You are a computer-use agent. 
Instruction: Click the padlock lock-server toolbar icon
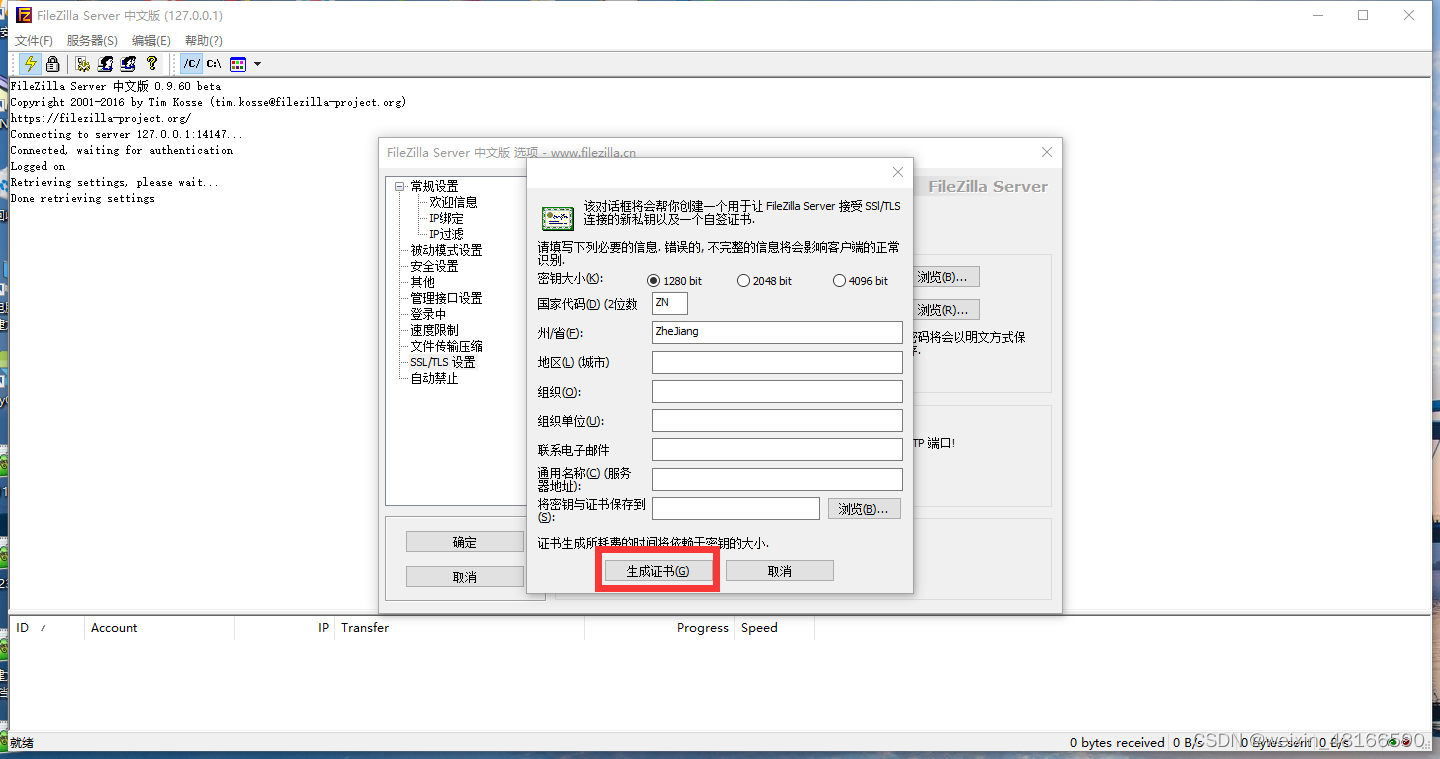click(x=53, y=64)
